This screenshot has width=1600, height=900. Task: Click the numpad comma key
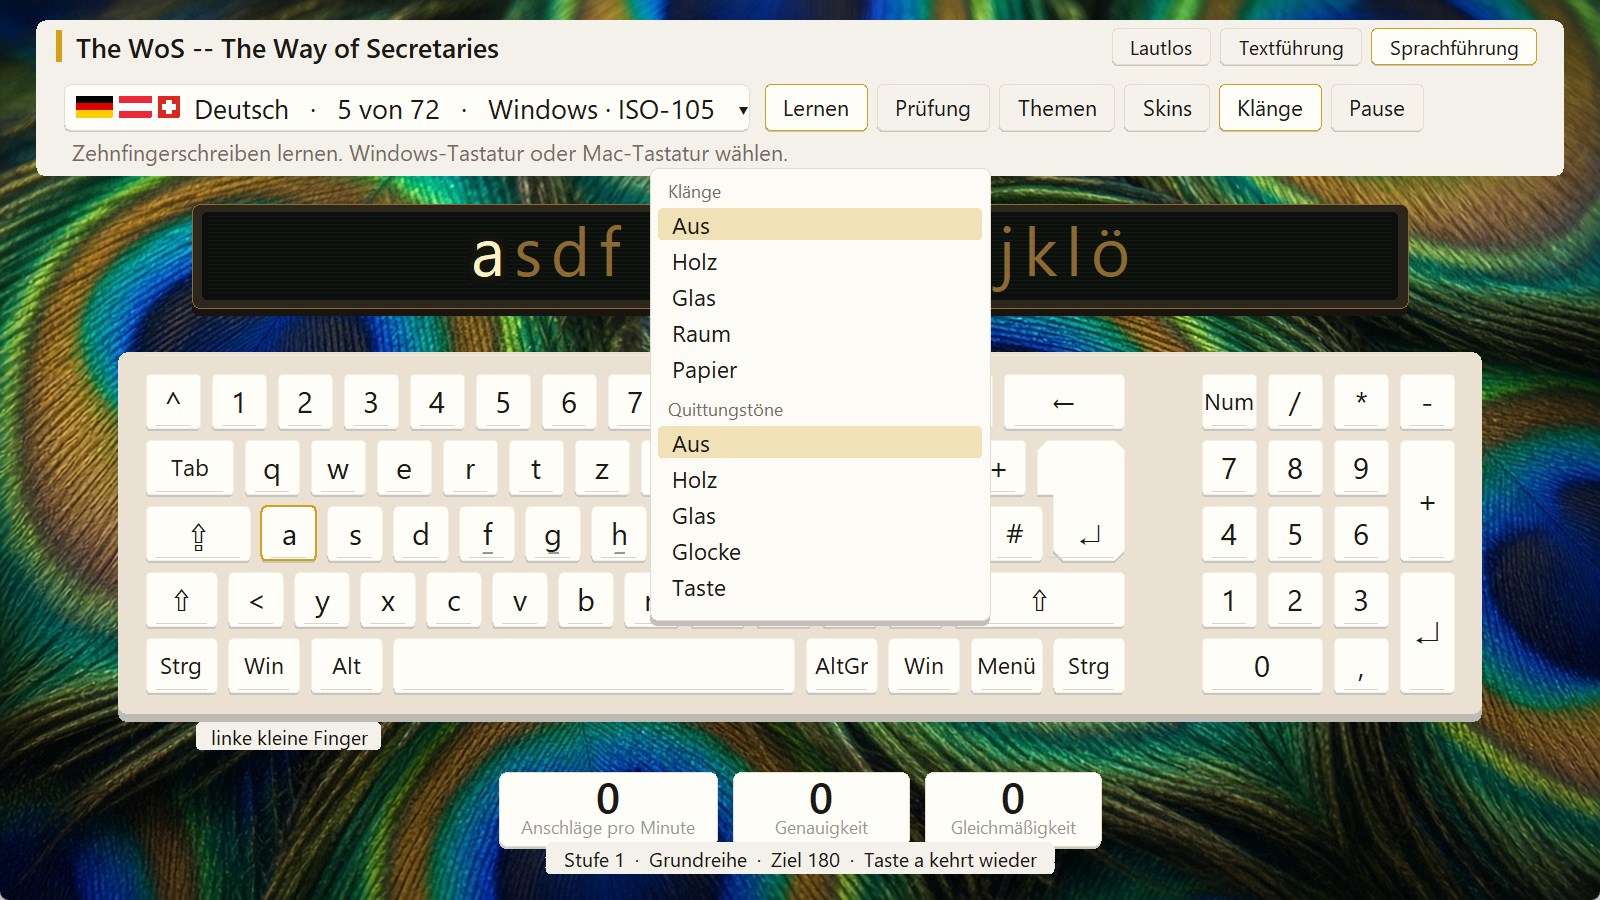coord(1361,666)
